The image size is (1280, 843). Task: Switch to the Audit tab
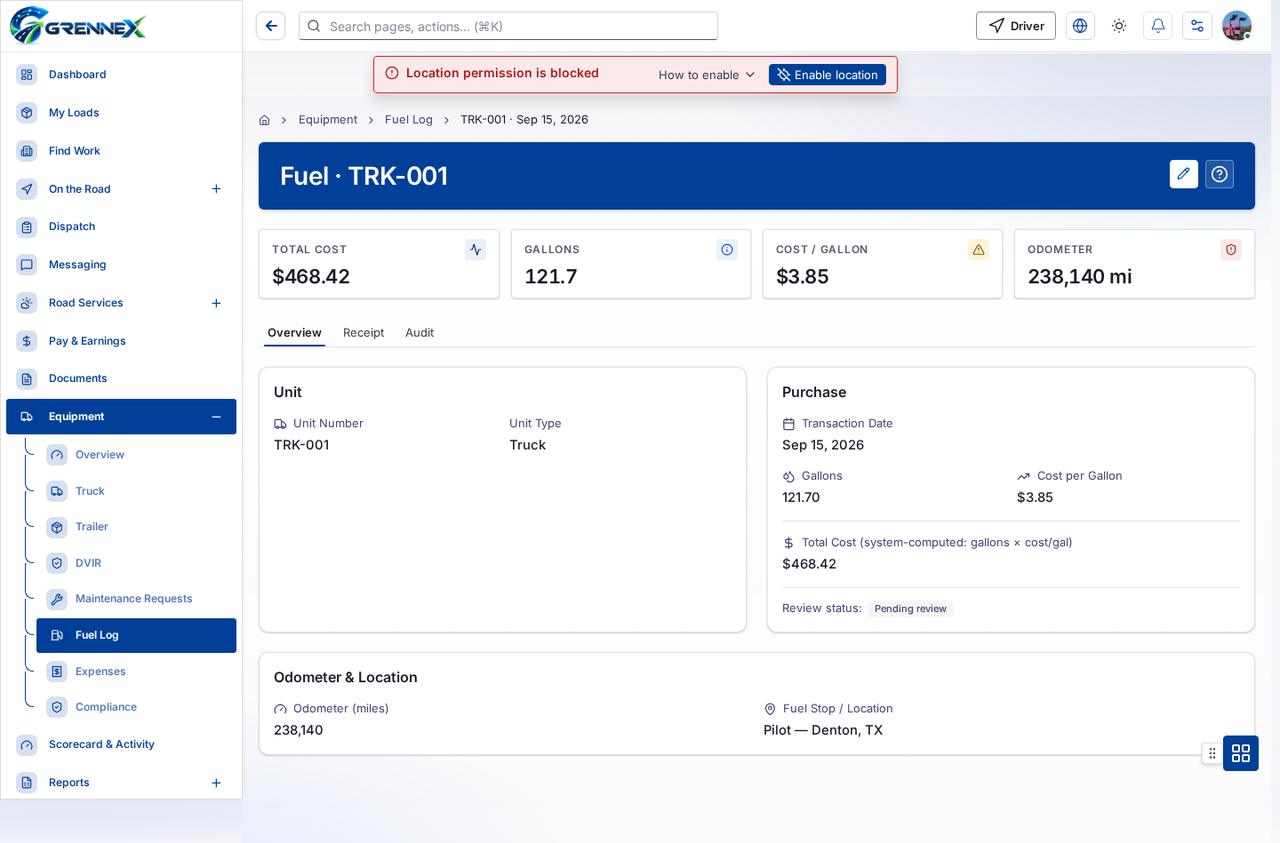coord(419,333)
